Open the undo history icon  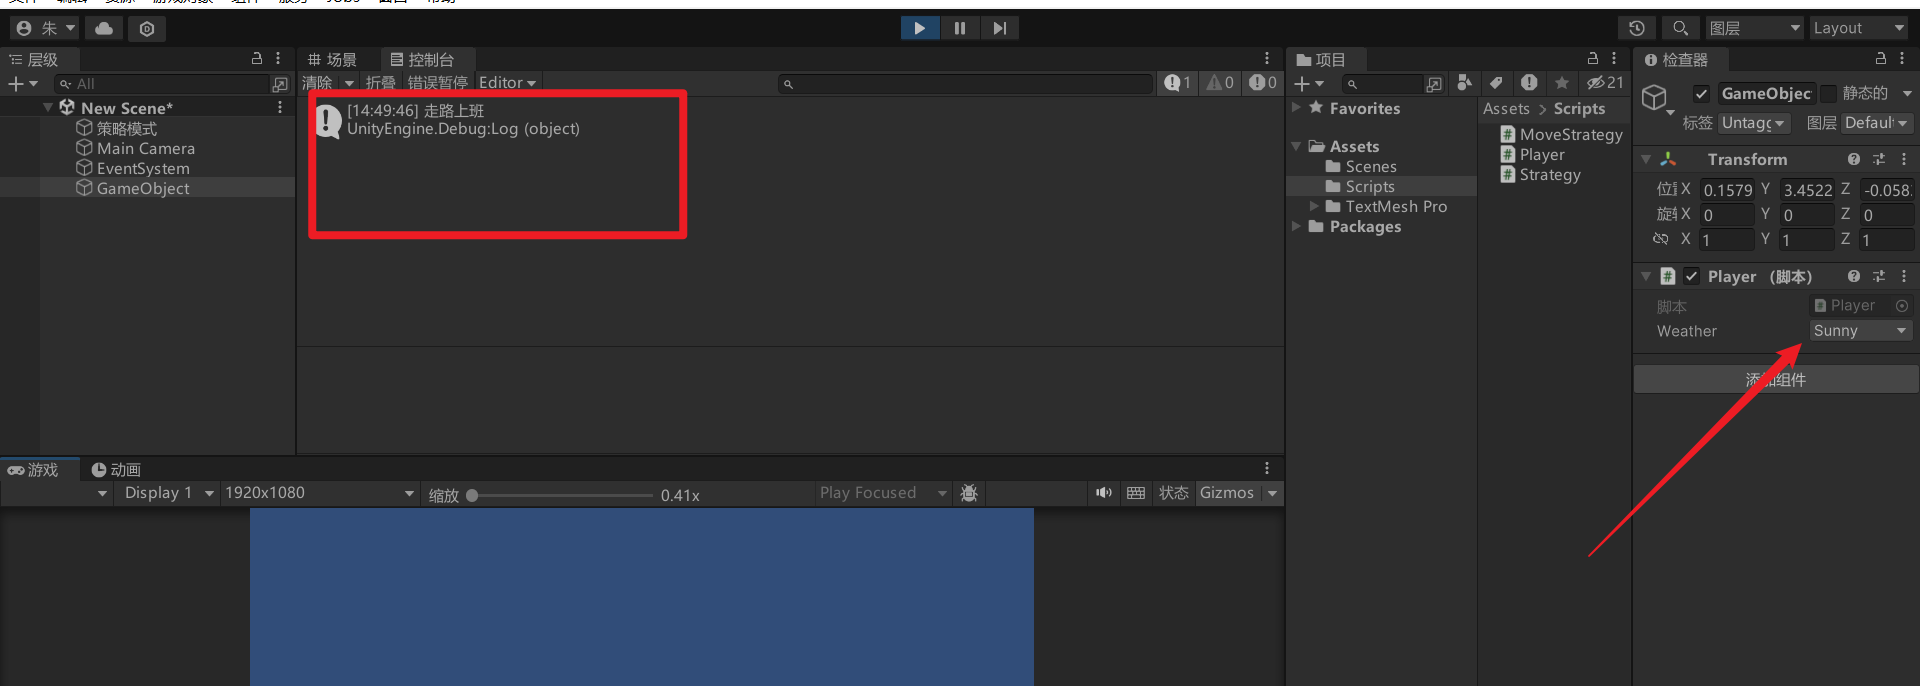[x=1637, y=28]
